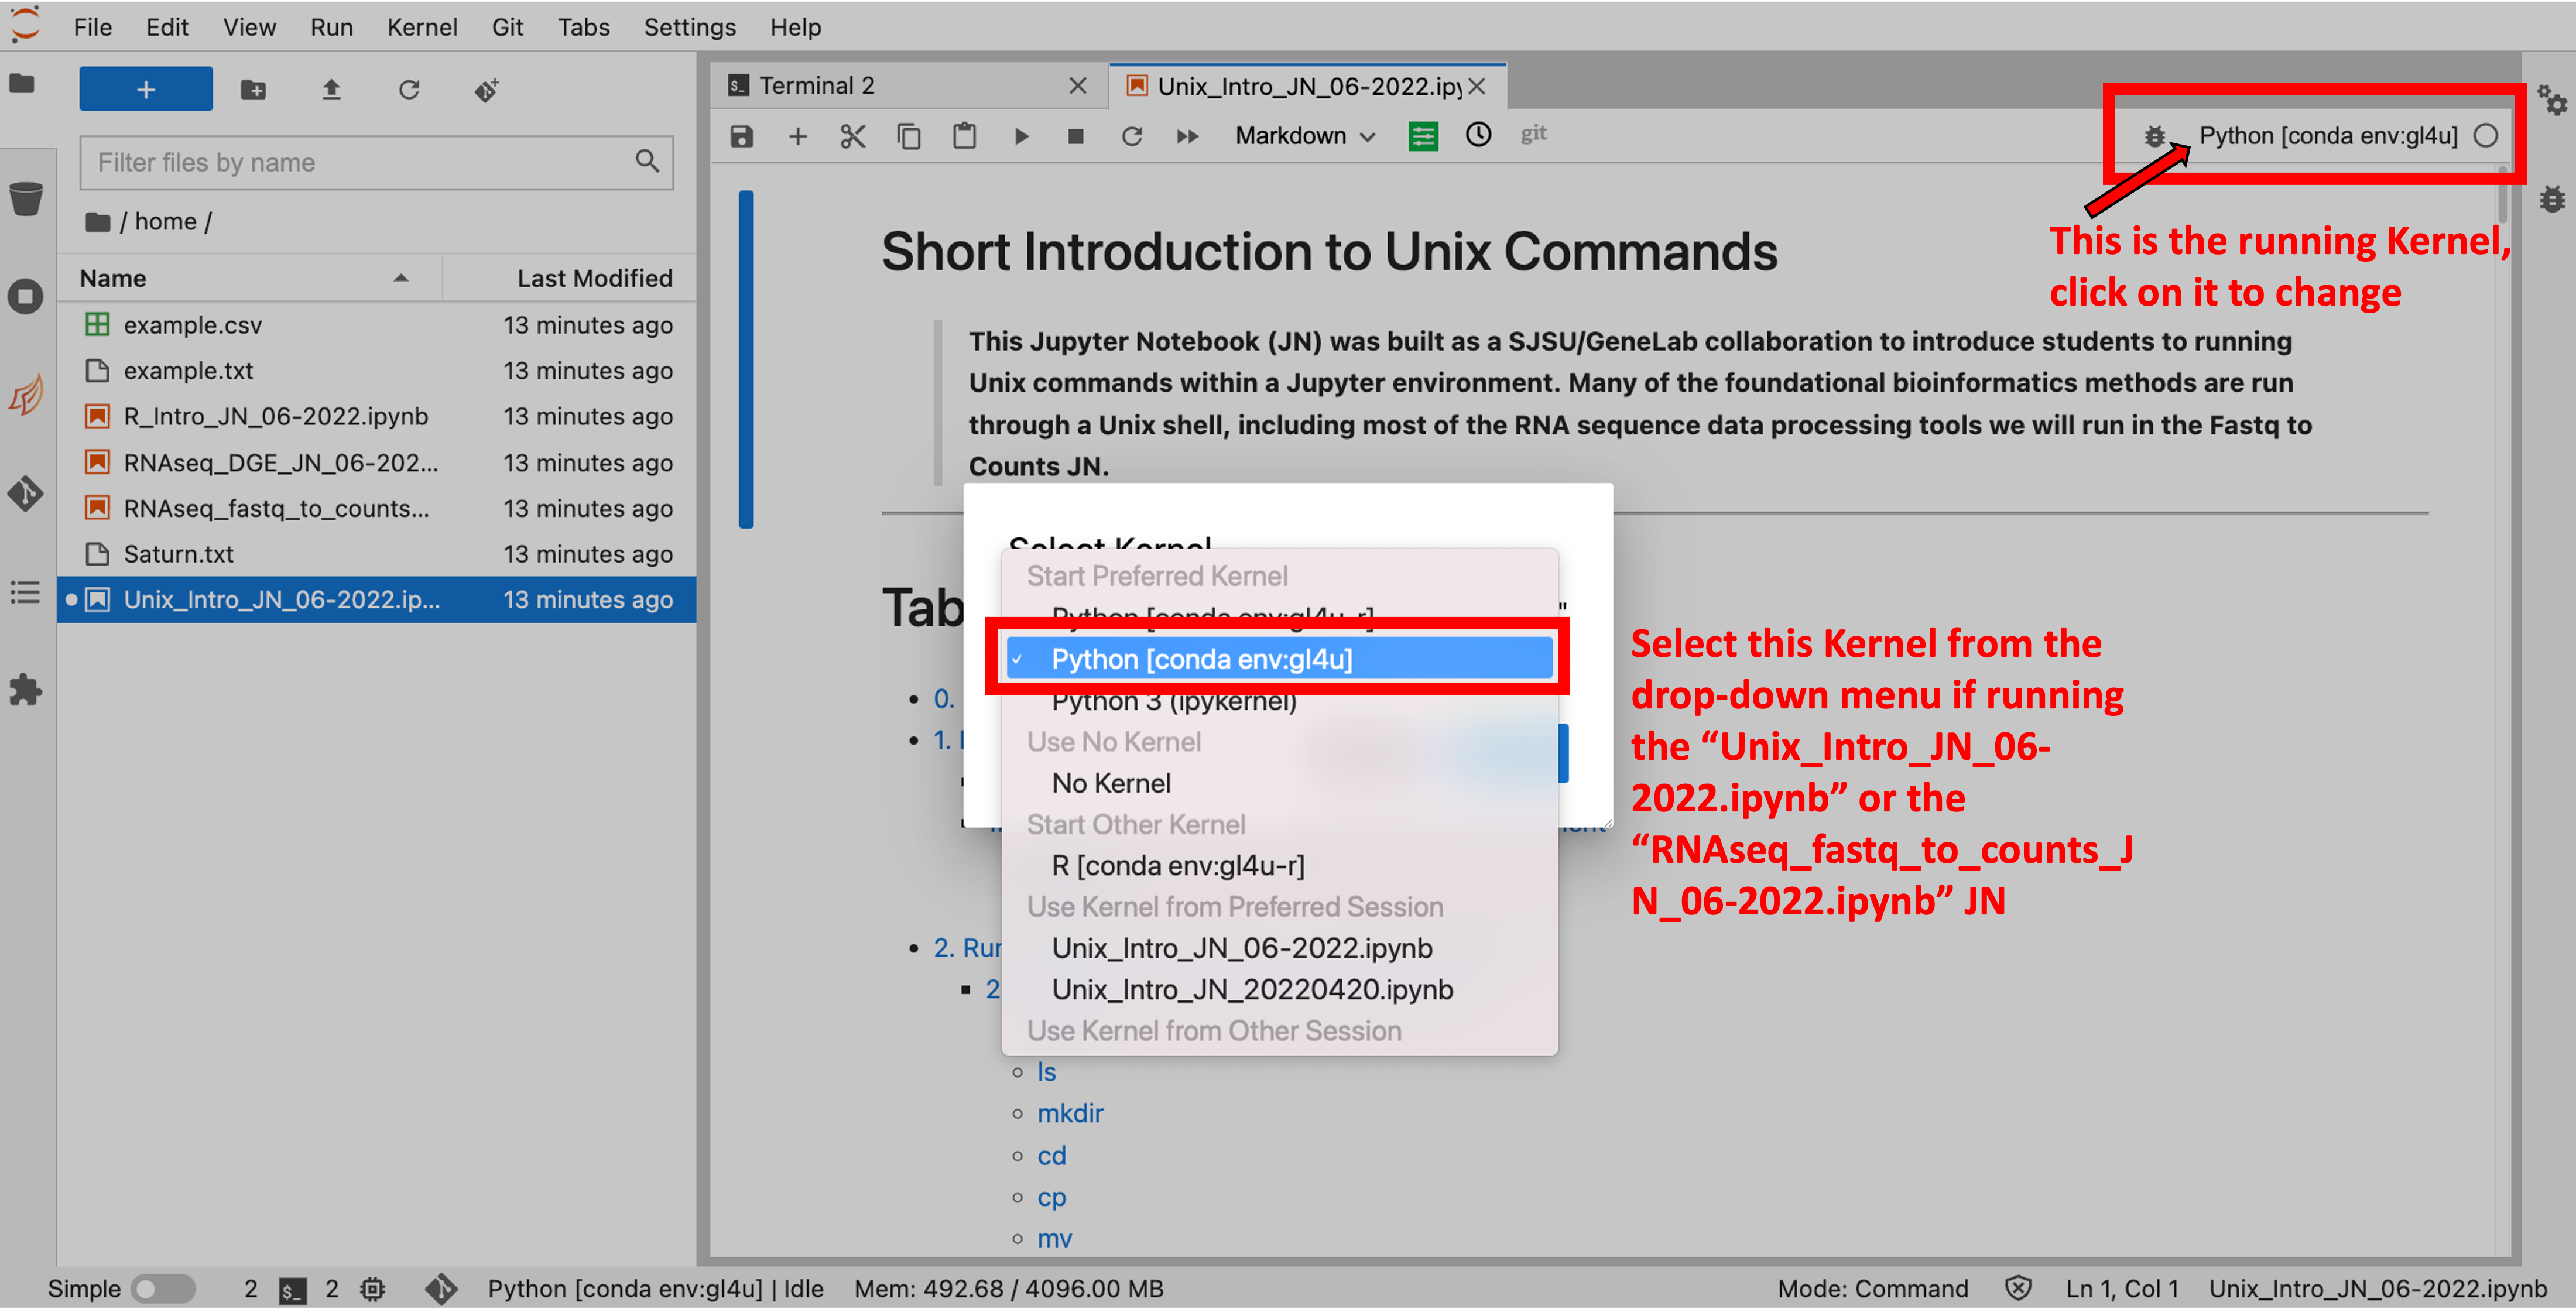The image size is (2576, 1309).
Task: Click kernel name Python [conda env:gl4u] in toolbar
Action: point(2328,136)
